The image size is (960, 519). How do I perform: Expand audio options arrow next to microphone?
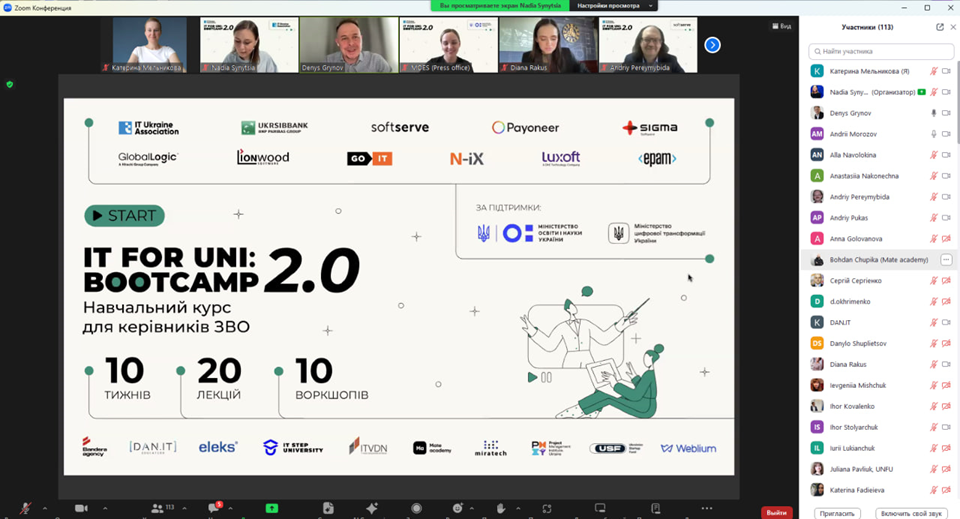point(45,508)
